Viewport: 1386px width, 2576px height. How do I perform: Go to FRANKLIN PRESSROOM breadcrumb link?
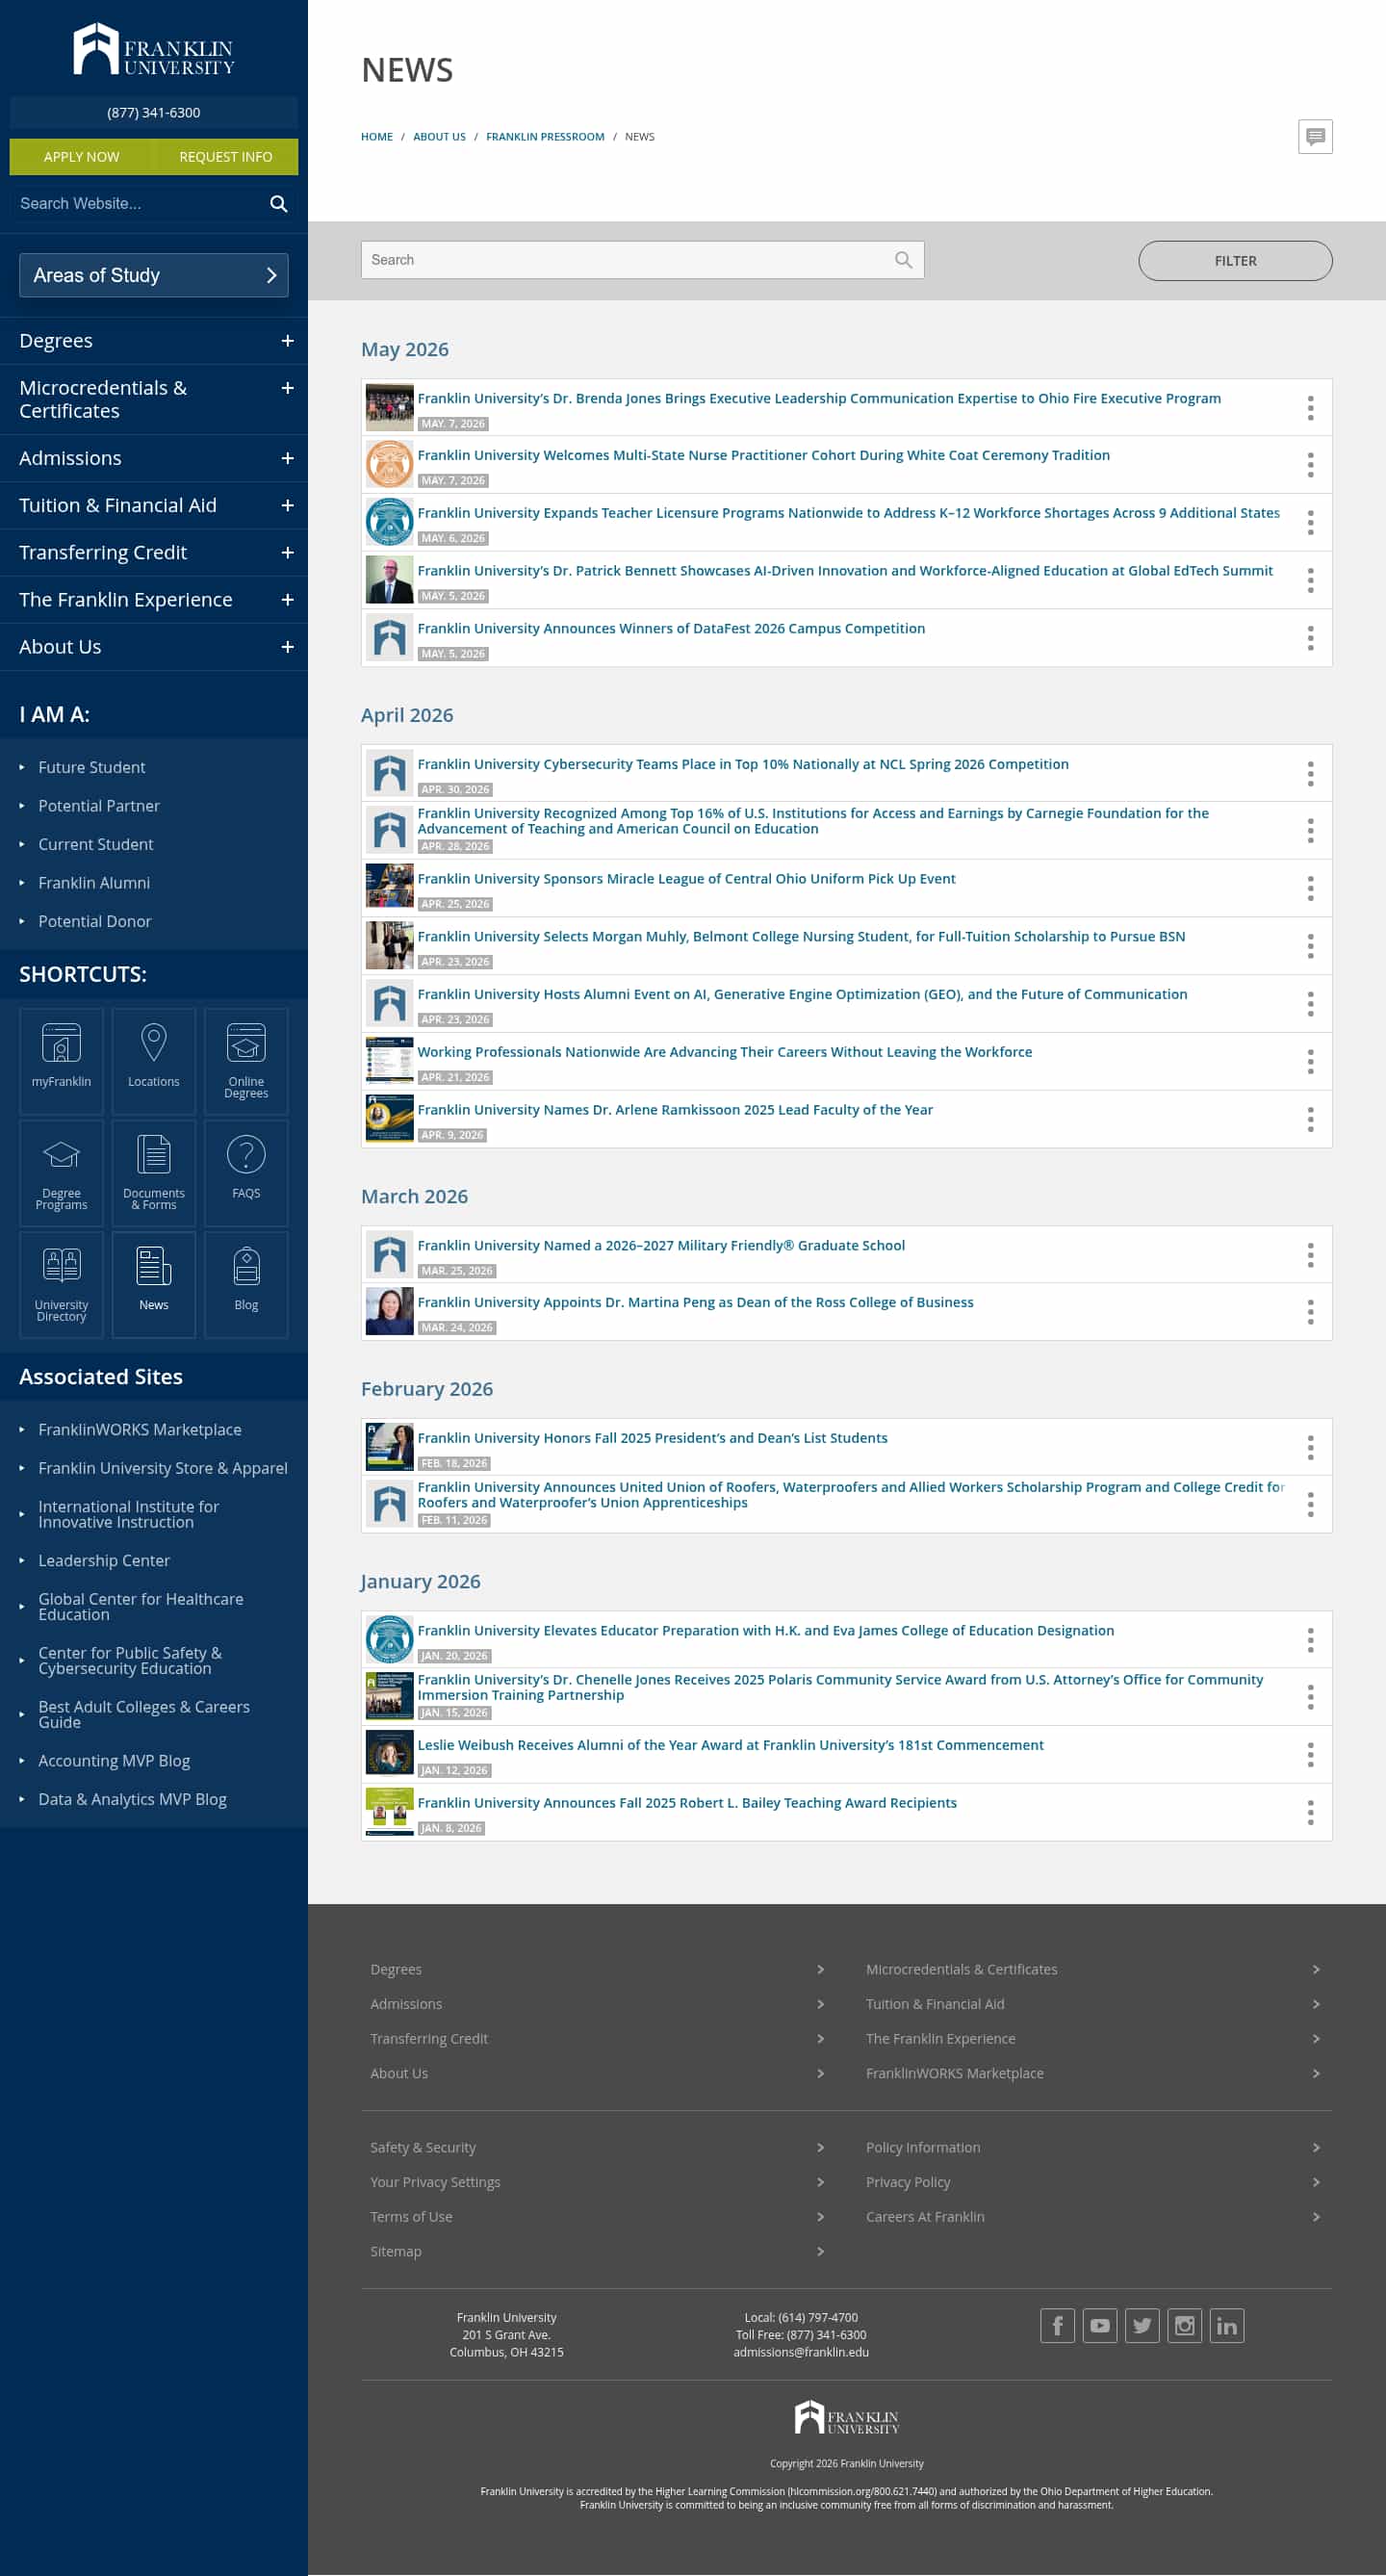click(x=545, y=137)
